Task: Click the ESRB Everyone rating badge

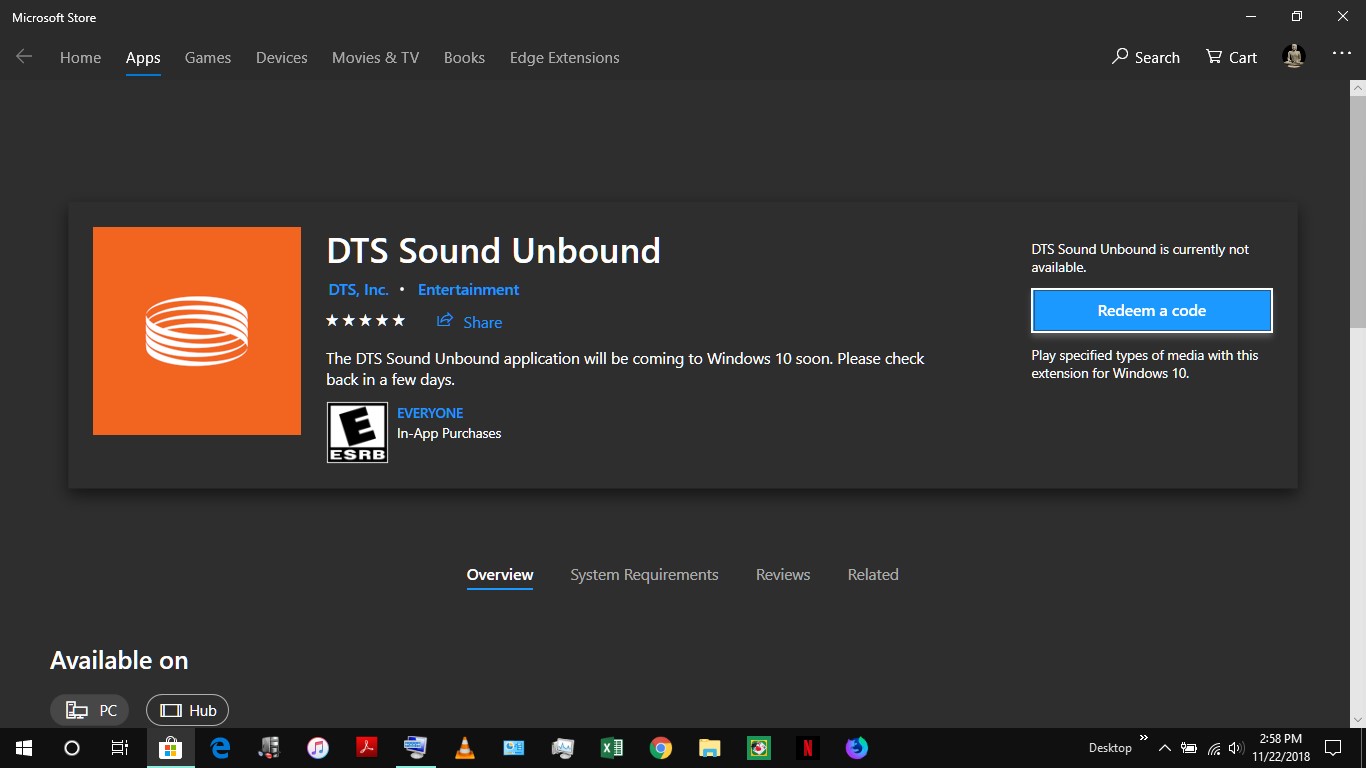Action: pyautogui.click(x=357, y=433)
